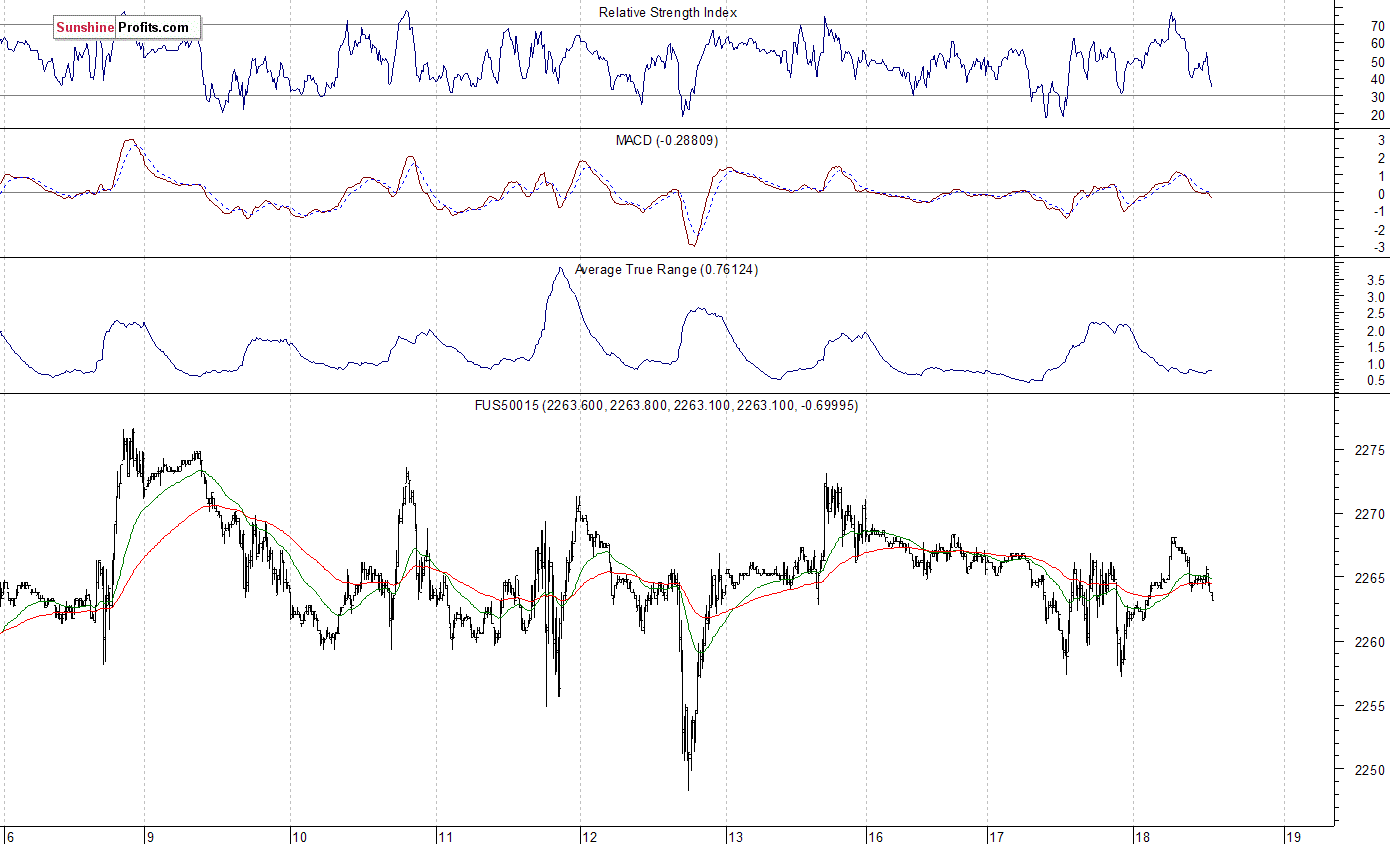1390x844 pixels.
Task: Click the date label 12 on the time axis
Action: click(x=590, y=836)
